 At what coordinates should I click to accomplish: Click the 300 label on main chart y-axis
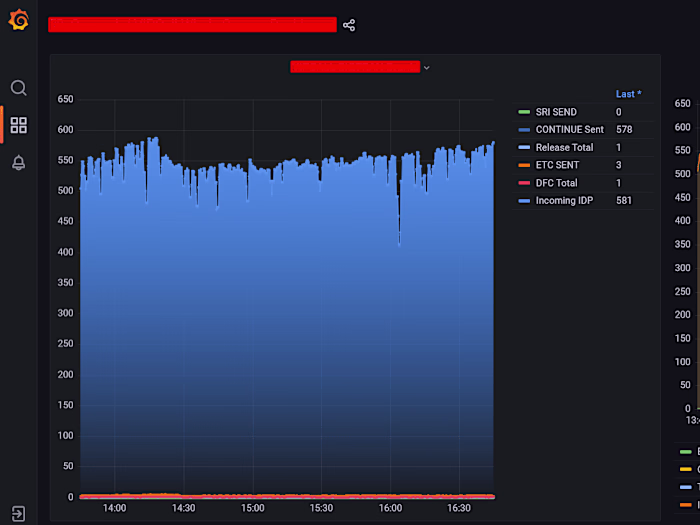65,313
